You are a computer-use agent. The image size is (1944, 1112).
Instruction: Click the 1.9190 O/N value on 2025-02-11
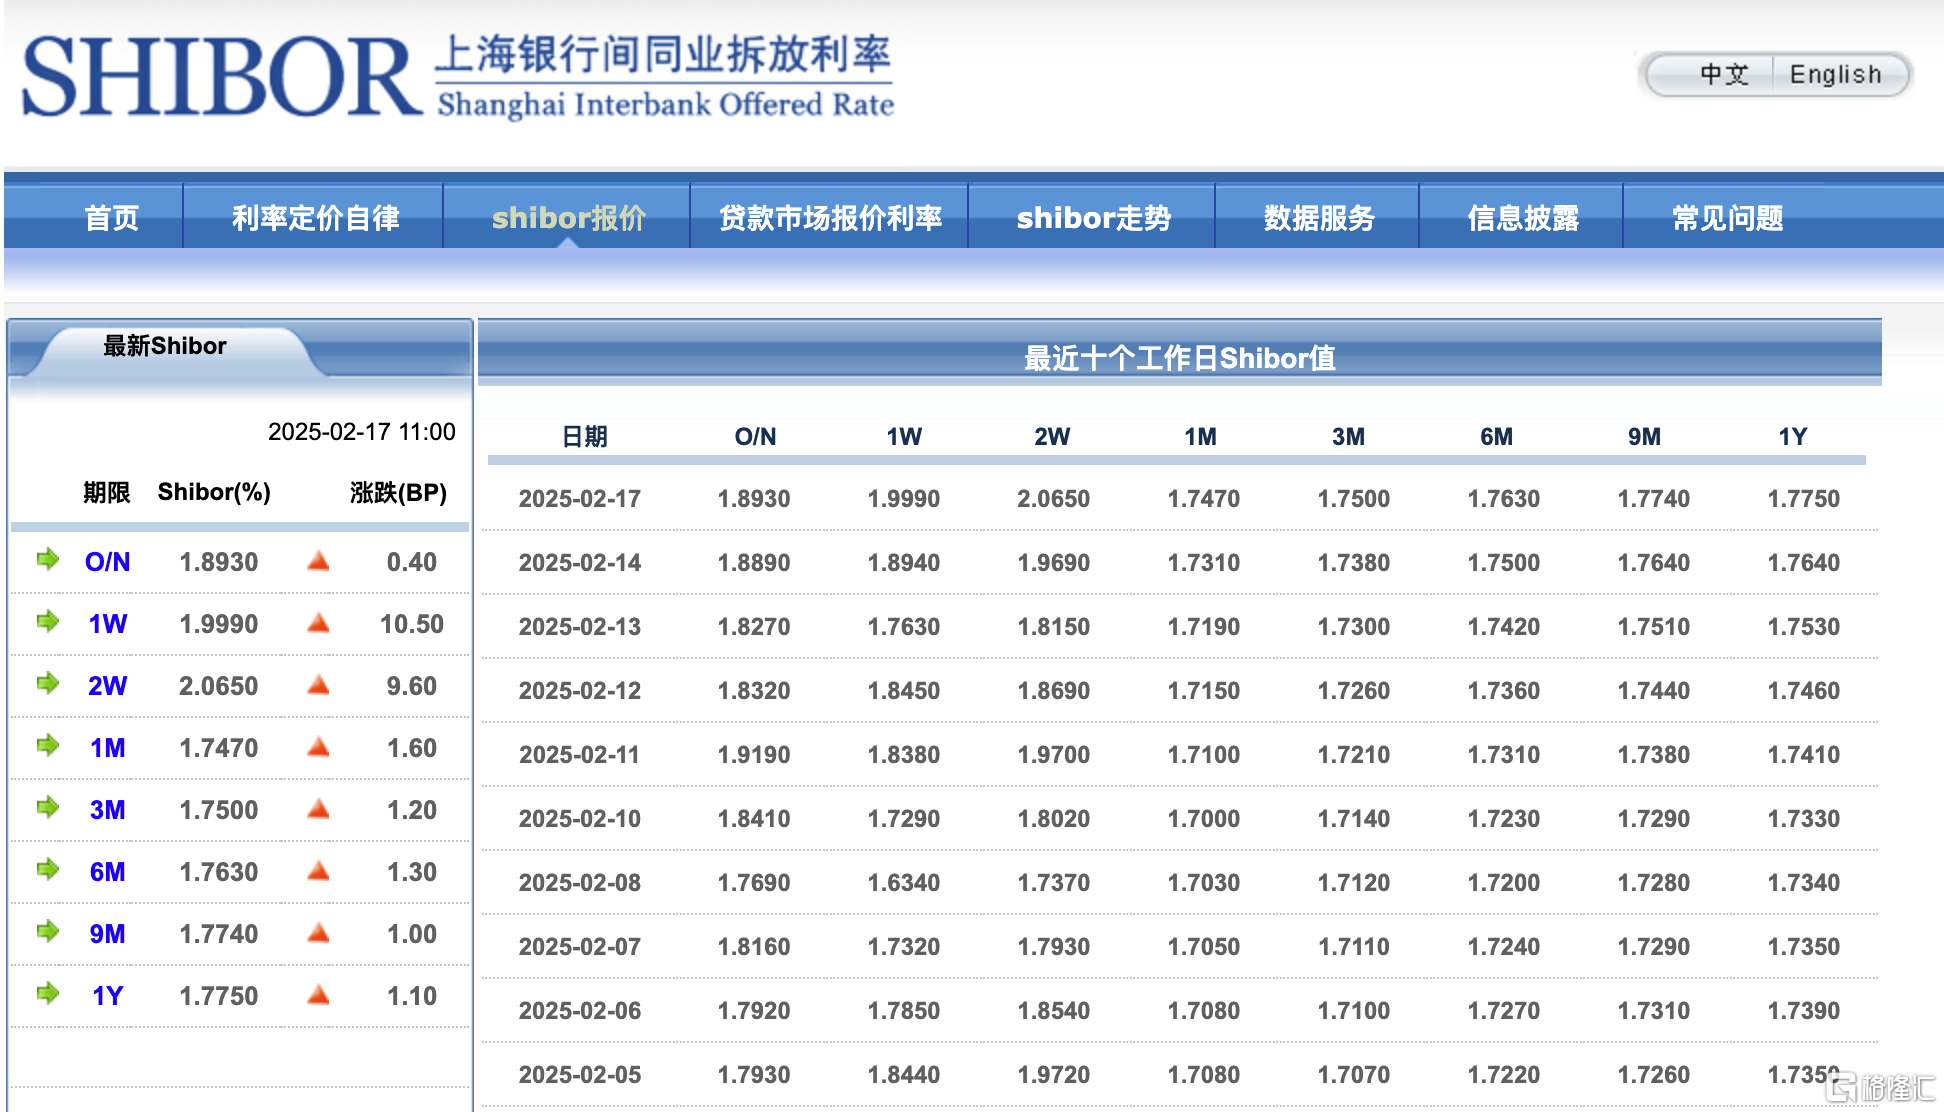754,755
